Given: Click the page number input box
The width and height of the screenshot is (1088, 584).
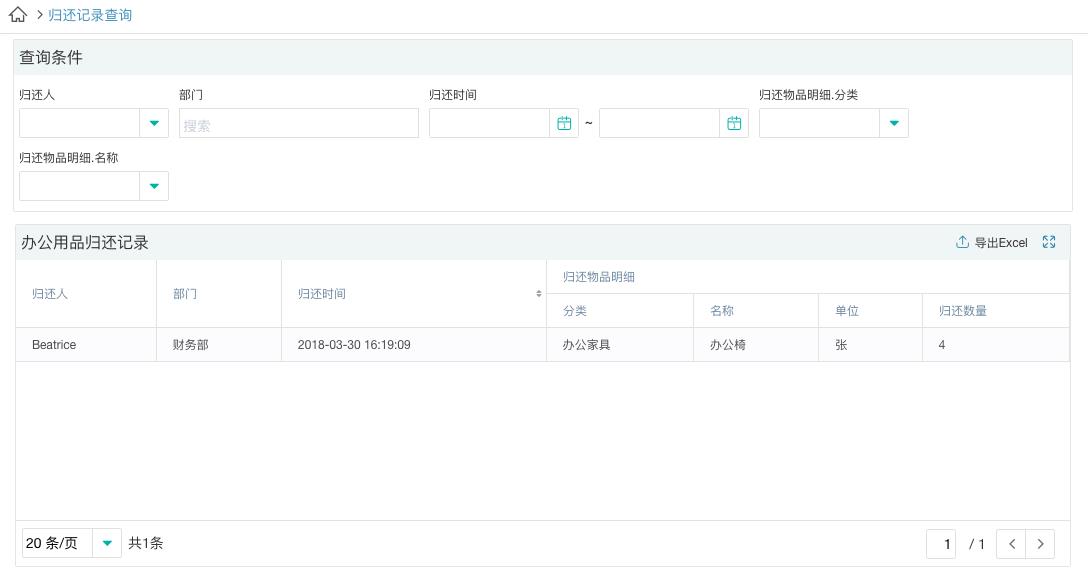Looking at the screenshot, I should pos(941,544).
